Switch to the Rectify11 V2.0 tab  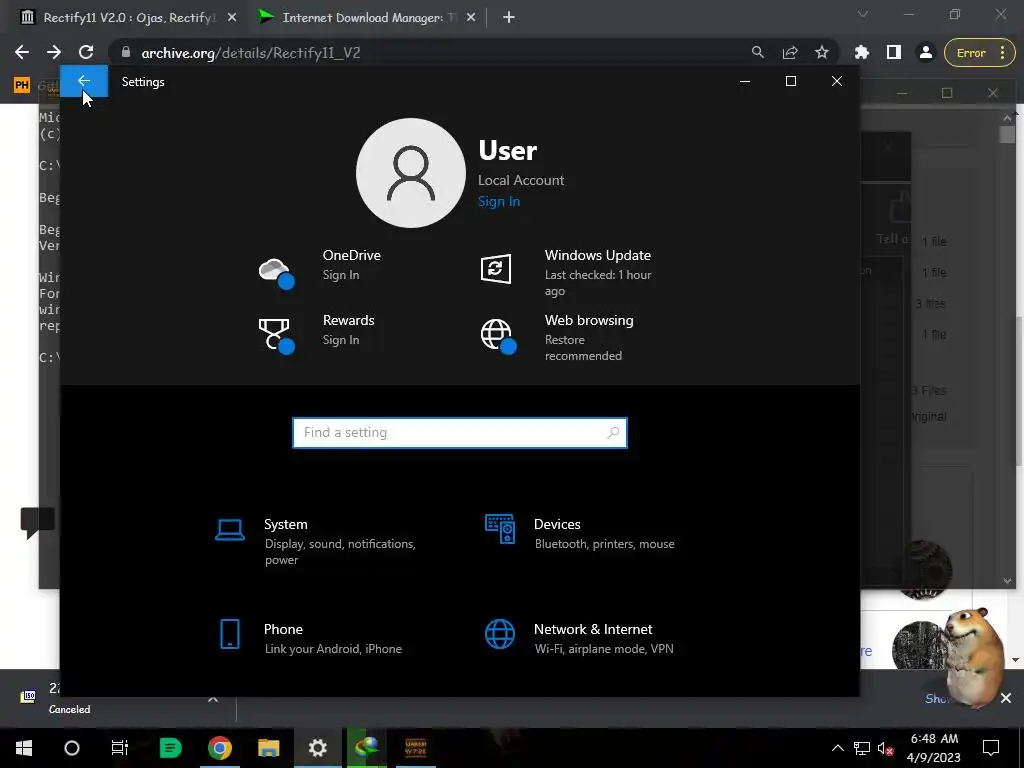point(127,18)
